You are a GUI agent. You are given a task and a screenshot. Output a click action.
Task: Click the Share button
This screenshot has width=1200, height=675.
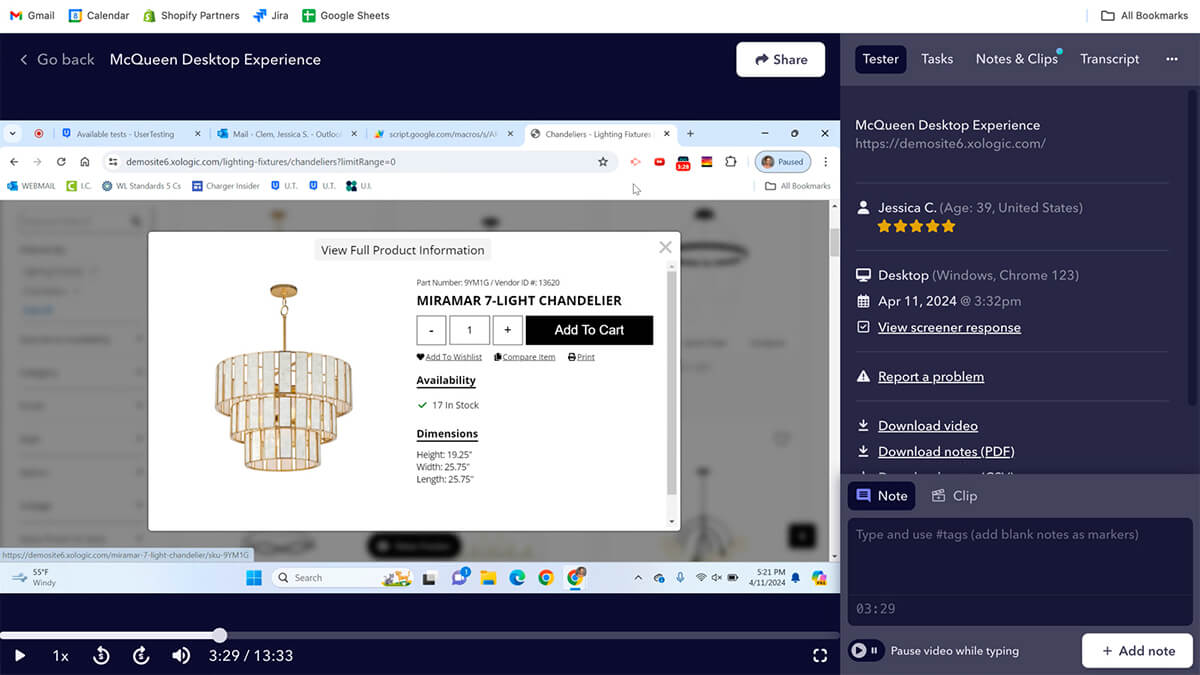click(x=781, y=59)
